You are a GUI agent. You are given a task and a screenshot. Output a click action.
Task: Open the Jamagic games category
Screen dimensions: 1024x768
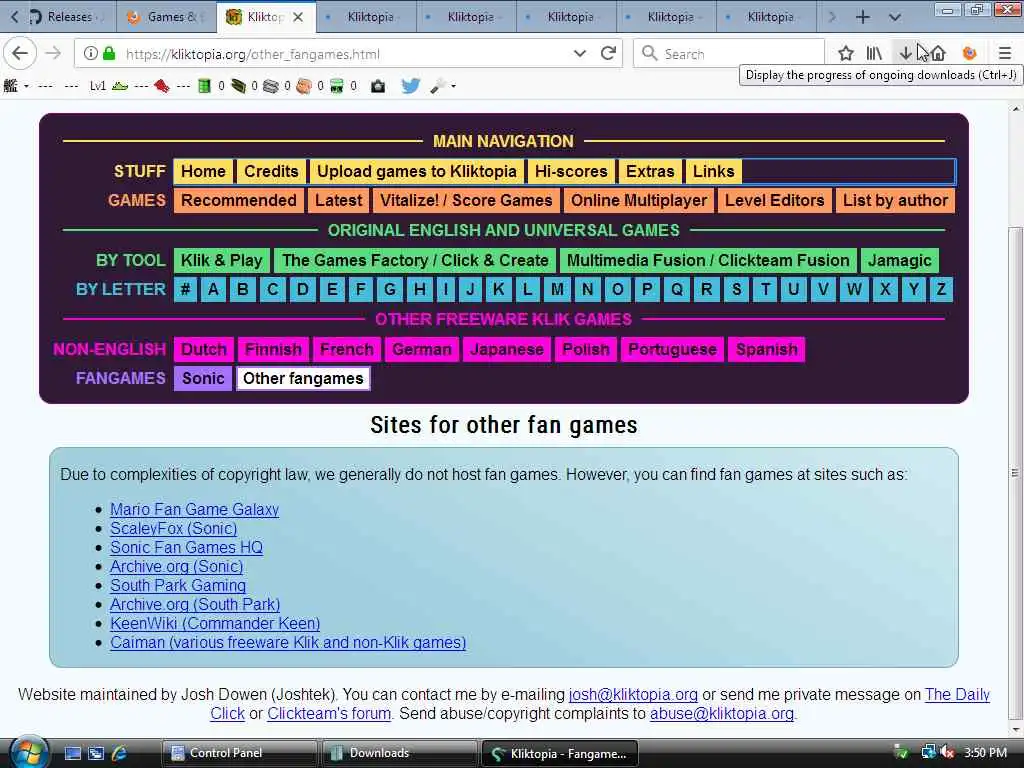tap(899, 260)
